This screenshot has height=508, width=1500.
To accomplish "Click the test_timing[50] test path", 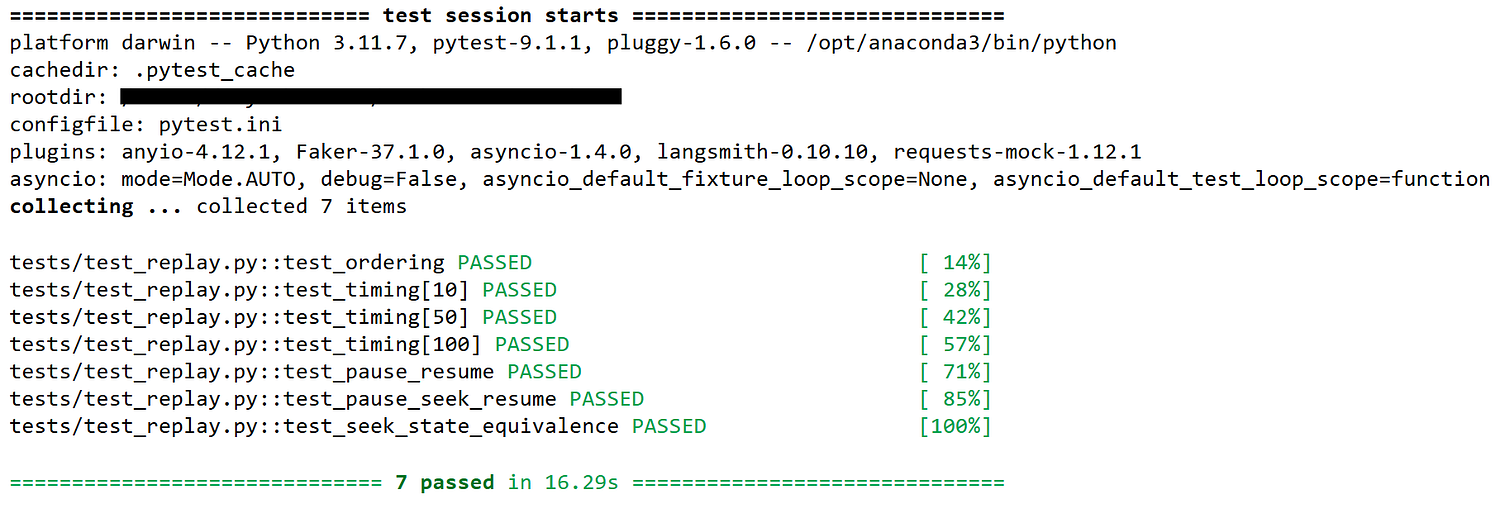I will (x=240, y=317).
